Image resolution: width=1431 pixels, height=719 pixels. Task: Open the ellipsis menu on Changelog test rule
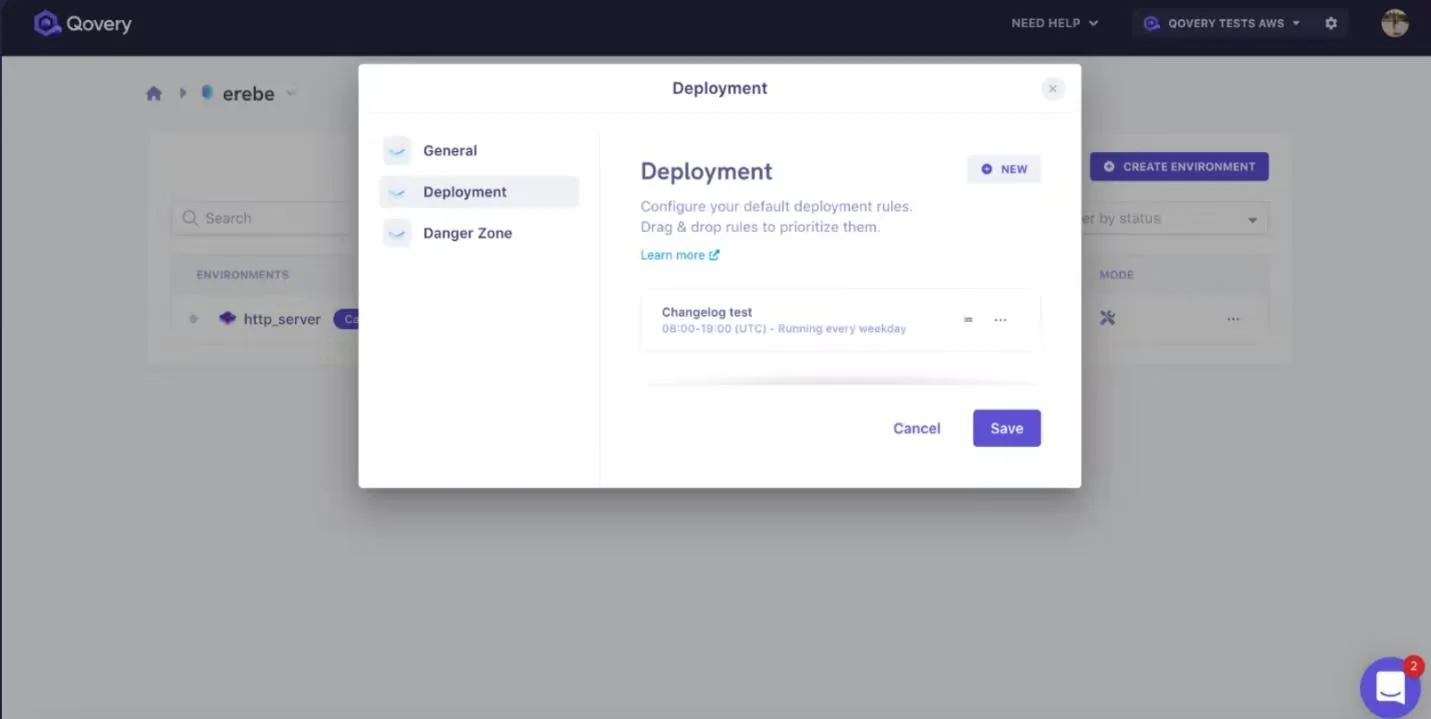click(x=1001, y=319)
